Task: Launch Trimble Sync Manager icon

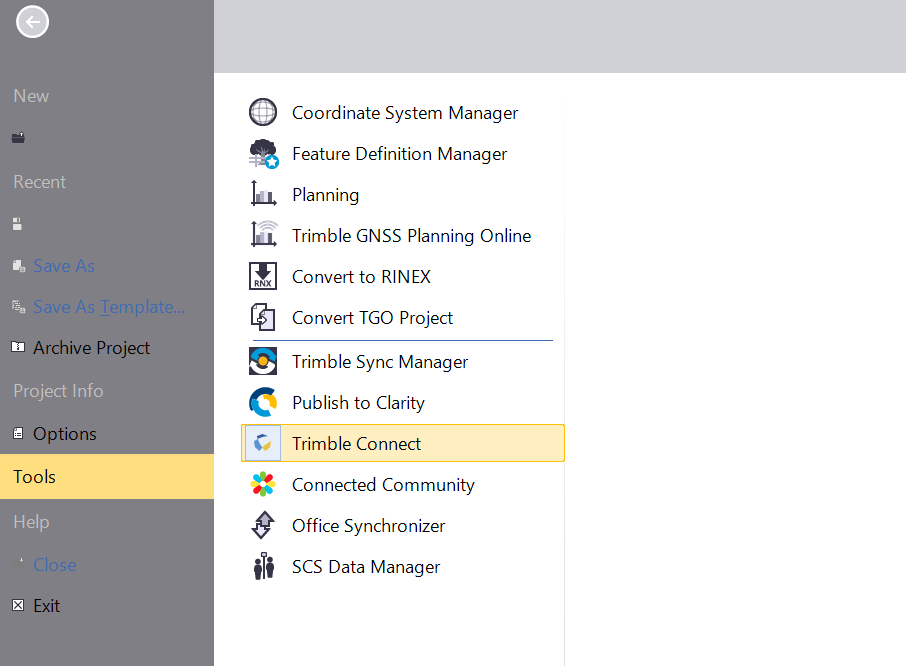Action: coord(263,362)
